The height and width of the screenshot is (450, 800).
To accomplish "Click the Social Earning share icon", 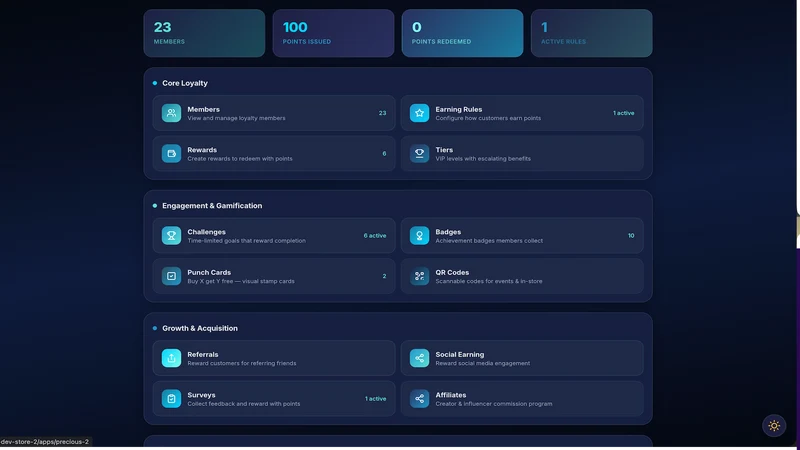I will pos(419,358).
